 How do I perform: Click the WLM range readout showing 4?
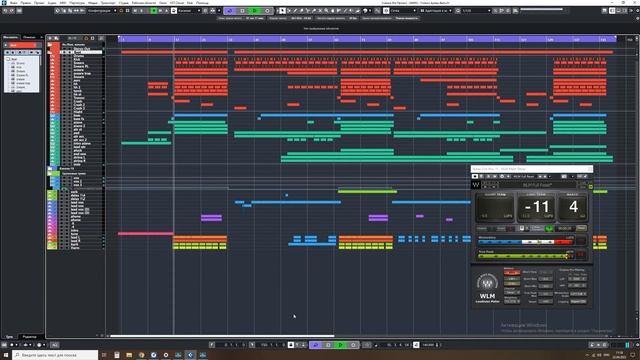(x=573, y=207)
